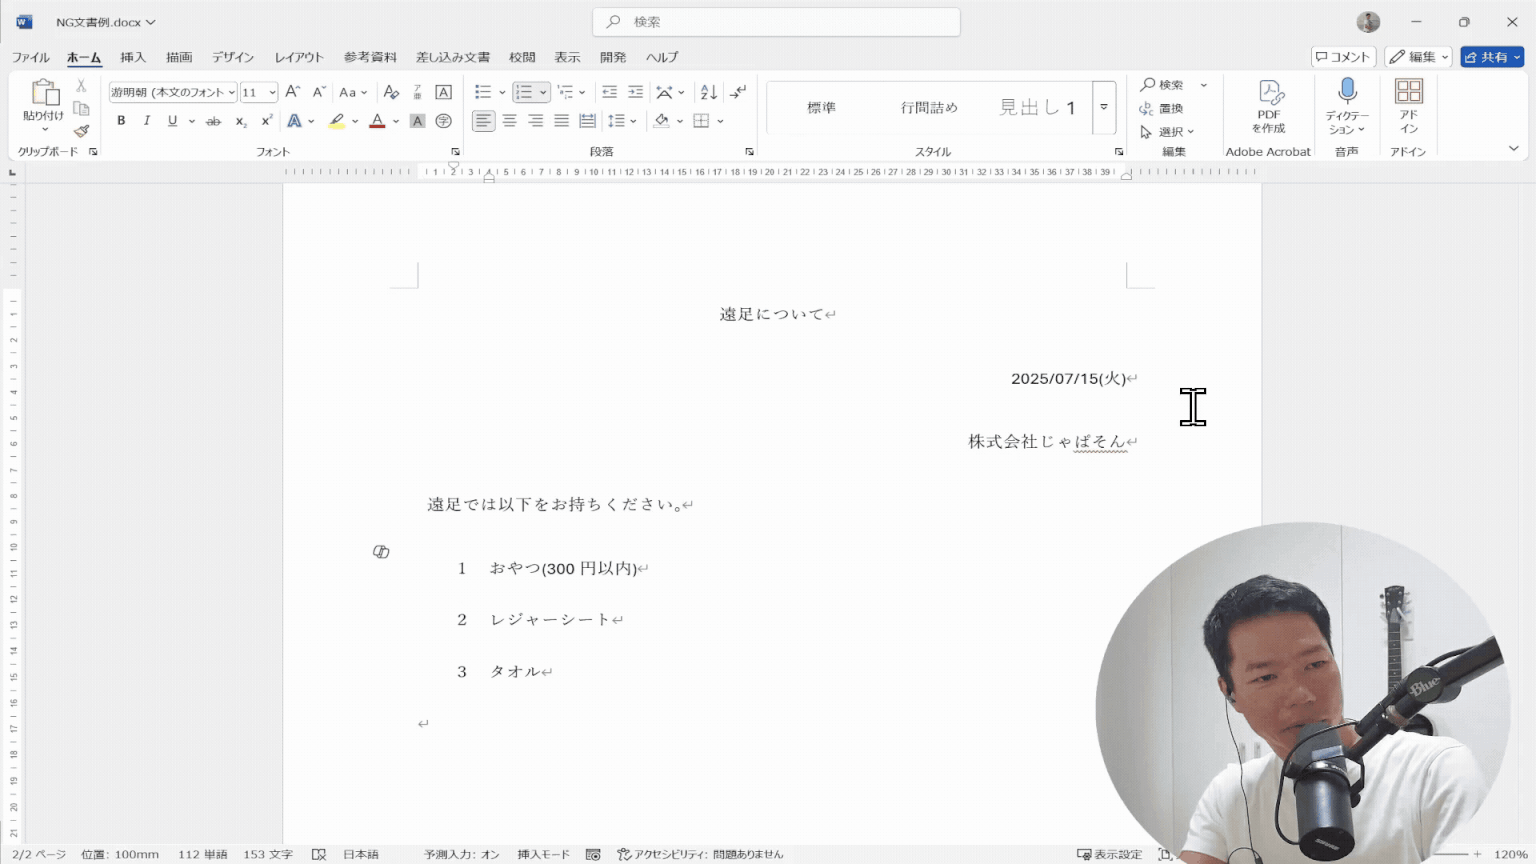
Task: Click the コメント button
Action: [x=1343, y=57]
